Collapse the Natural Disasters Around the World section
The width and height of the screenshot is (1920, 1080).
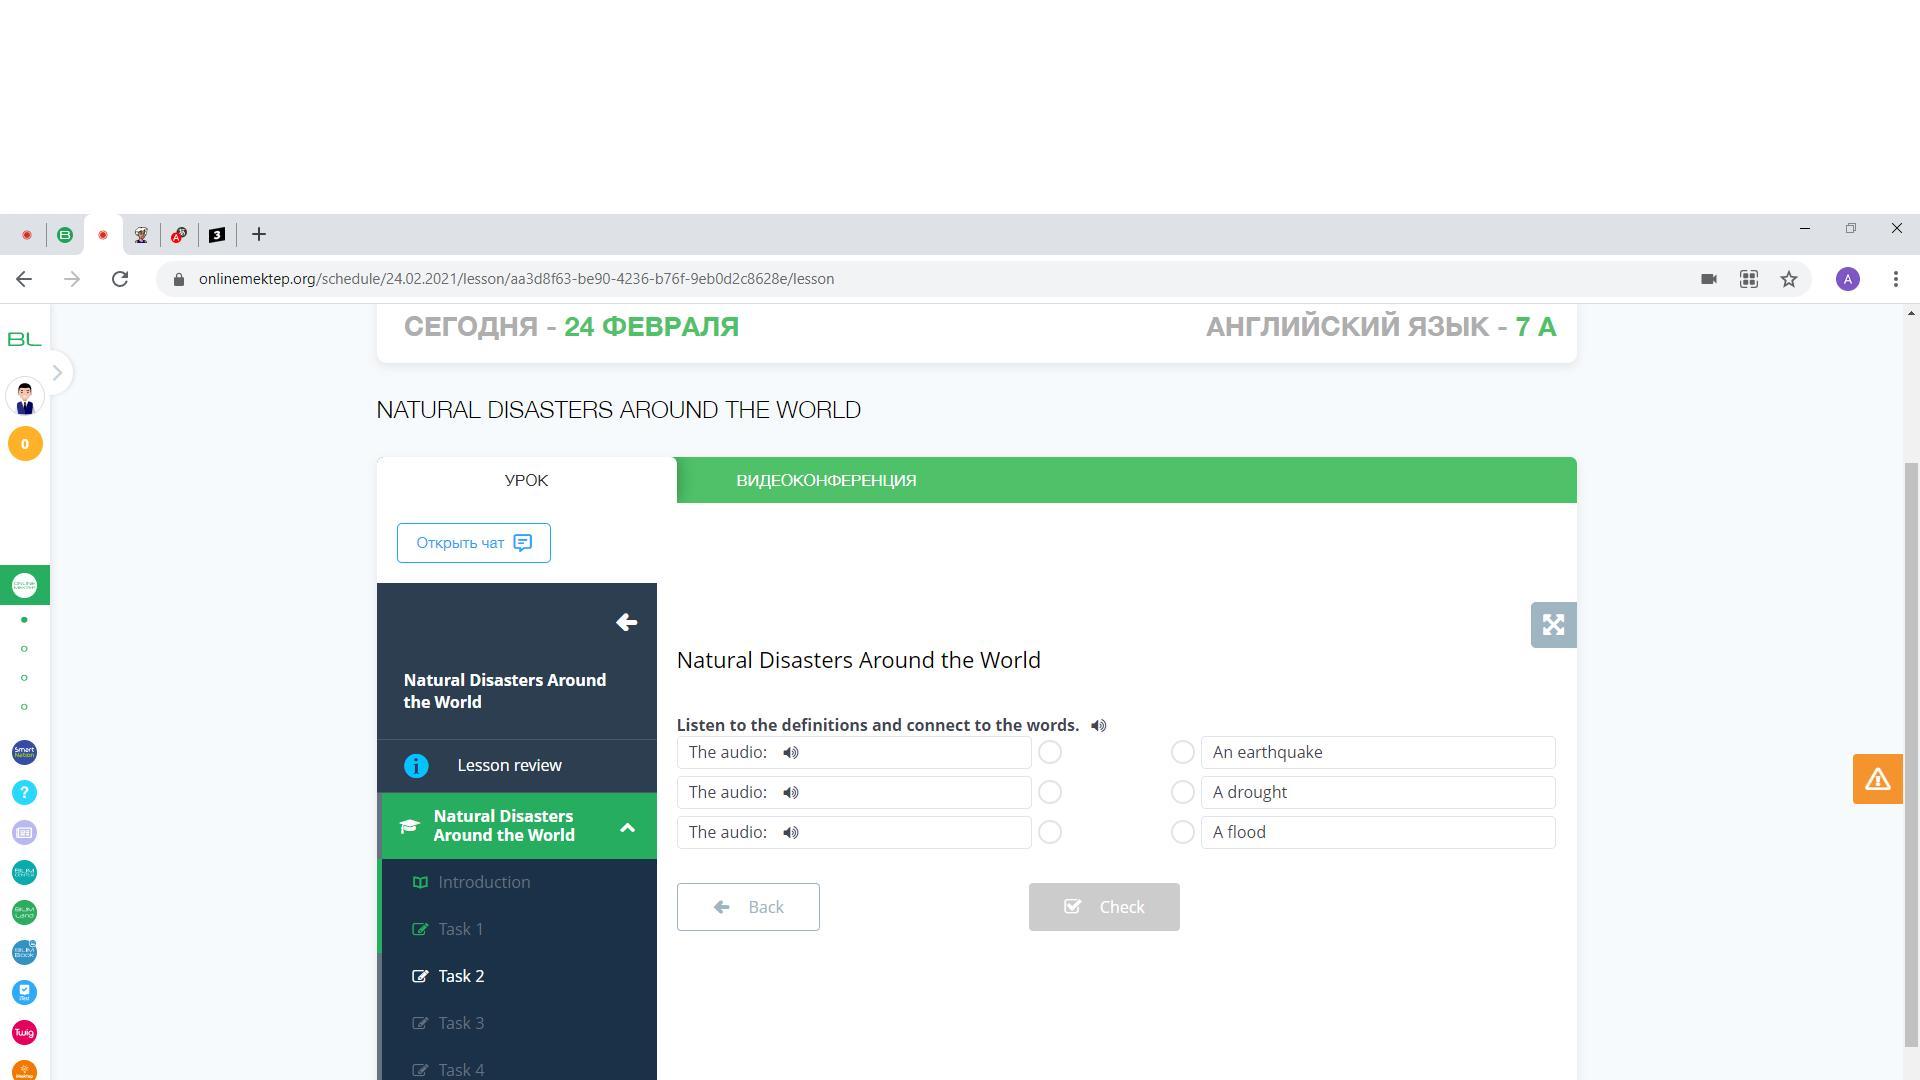pos(627,827)
